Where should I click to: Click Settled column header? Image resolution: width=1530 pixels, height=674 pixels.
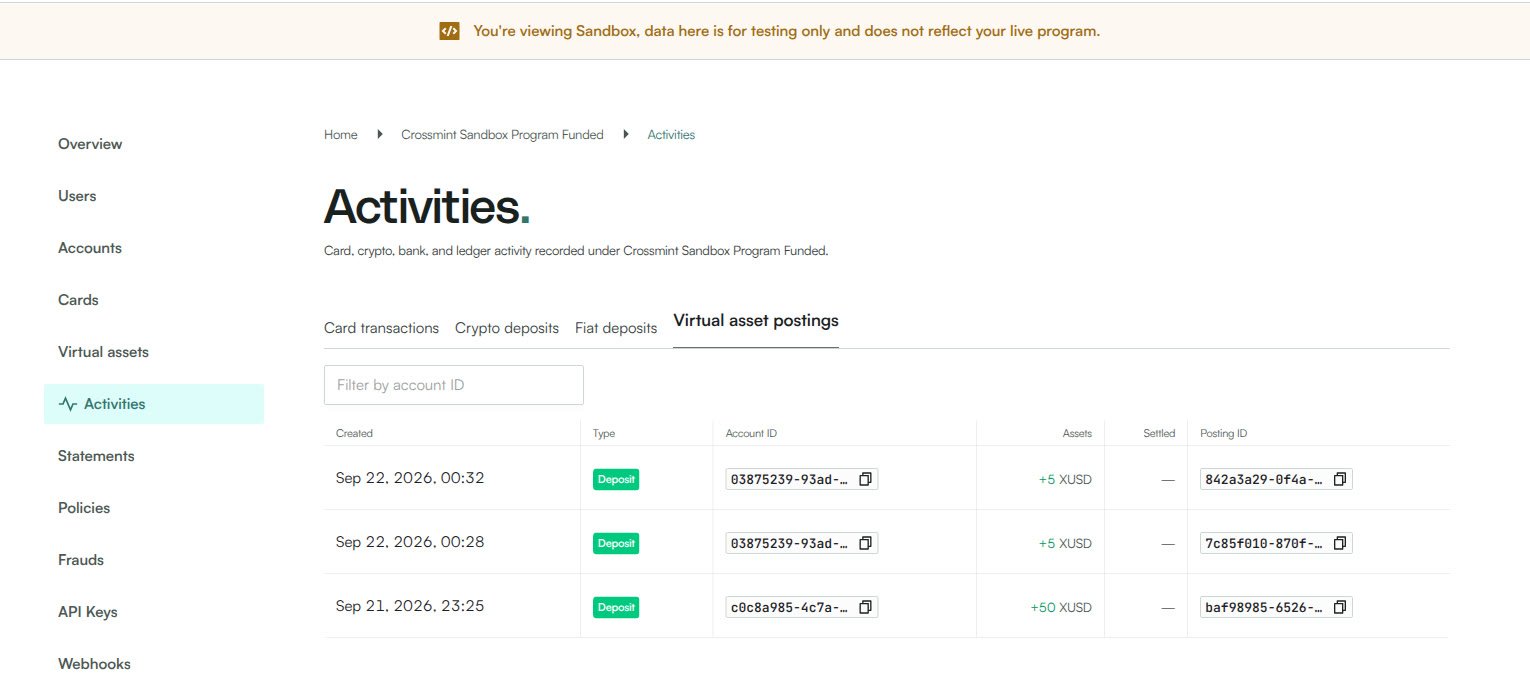pos(1159,433)
